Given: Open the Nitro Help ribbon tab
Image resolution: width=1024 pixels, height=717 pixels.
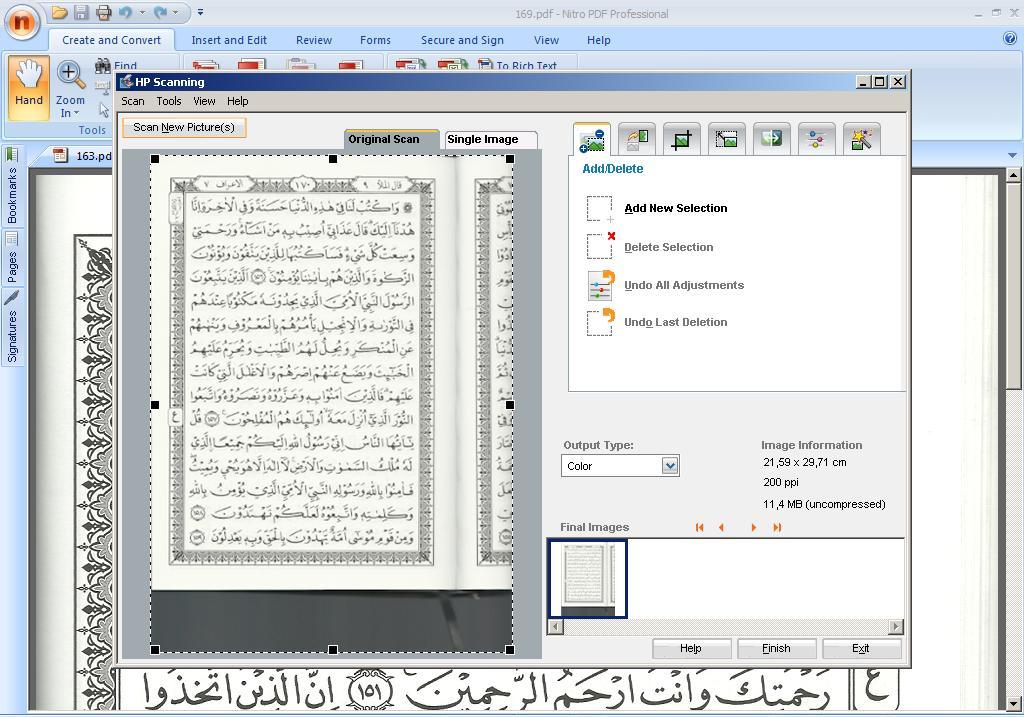Looking at the screenshot, I should pos(598,40).
